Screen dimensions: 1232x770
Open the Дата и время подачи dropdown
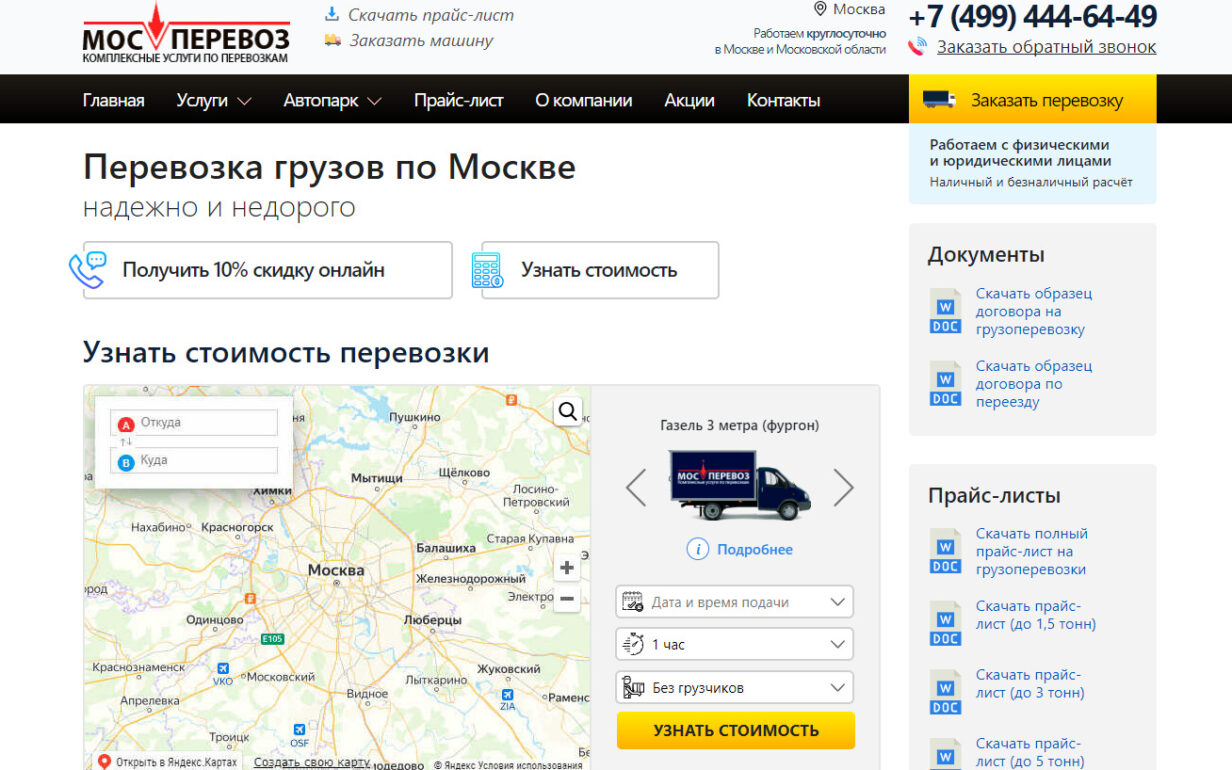click(734, 602)
